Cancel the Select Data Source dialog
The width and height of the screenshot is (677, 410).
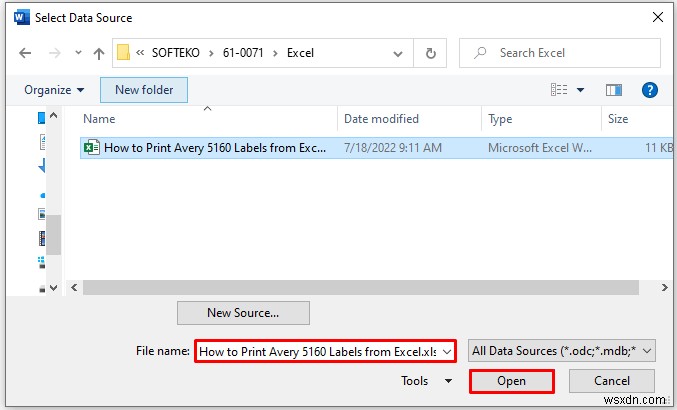click(612, 381)
